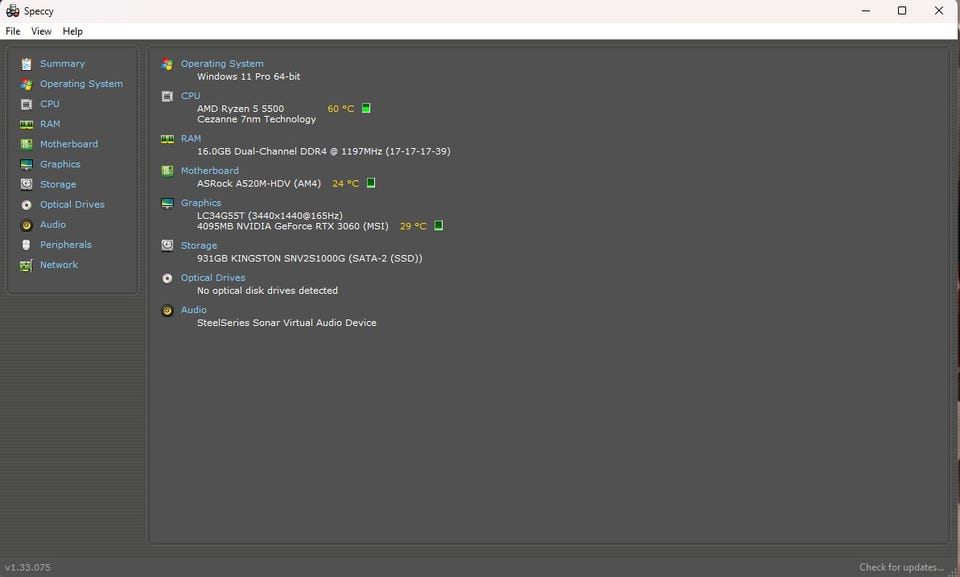Click the Optical Drives heading link in summary
The height and width of the screenshot is (577, 960).
(213, 278)
